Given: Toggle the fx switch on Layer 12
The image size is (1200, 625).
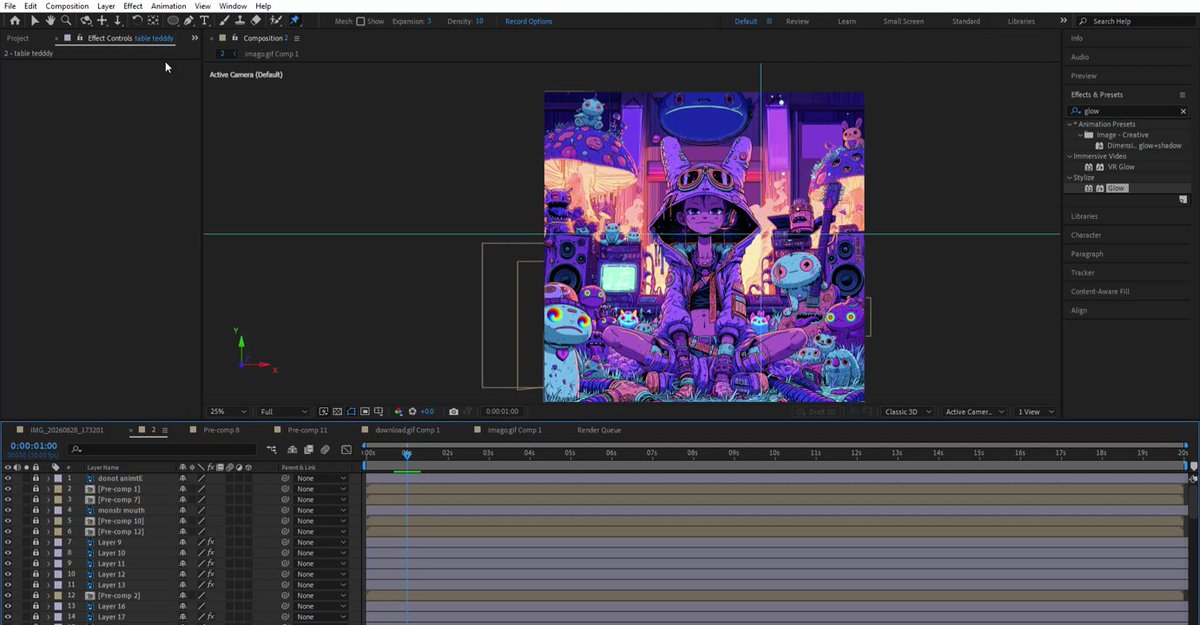Looking at the screenshot, I should [x=210, y=574].
